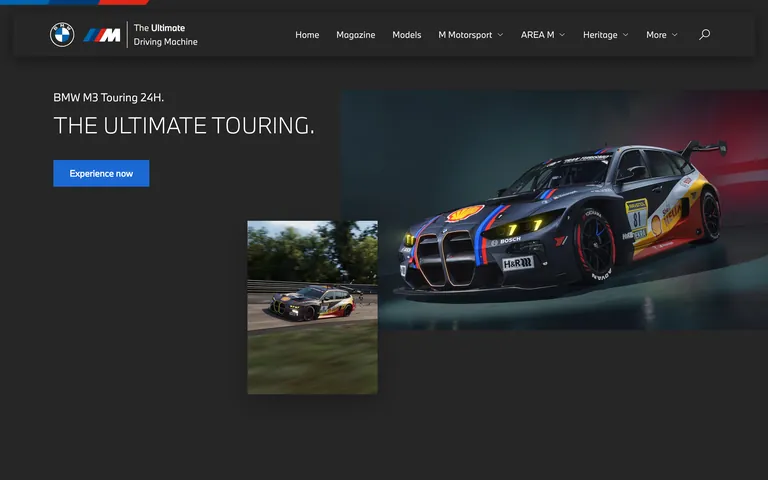Go to the Home page
The width and height of the screenshot is (768, 480).
[307, 35]
